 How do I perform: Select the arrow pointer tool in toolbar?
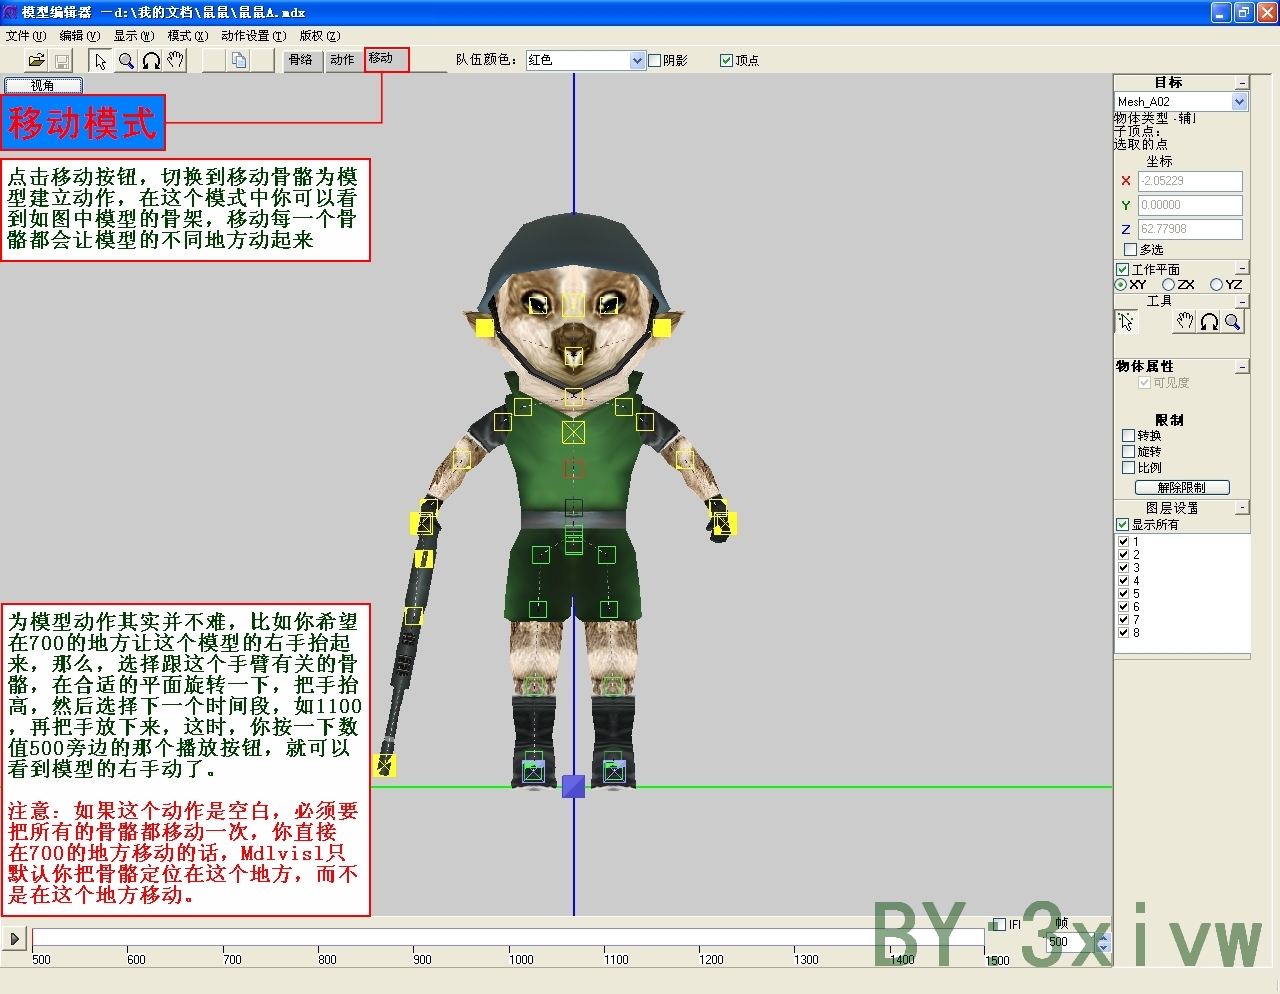(100, 60)
